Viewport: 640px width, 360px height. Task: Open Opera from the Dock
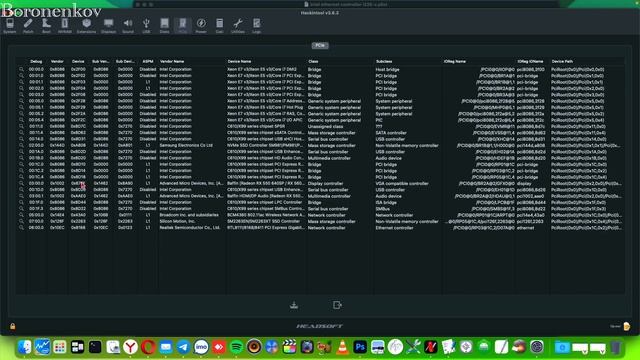[148, 347]
